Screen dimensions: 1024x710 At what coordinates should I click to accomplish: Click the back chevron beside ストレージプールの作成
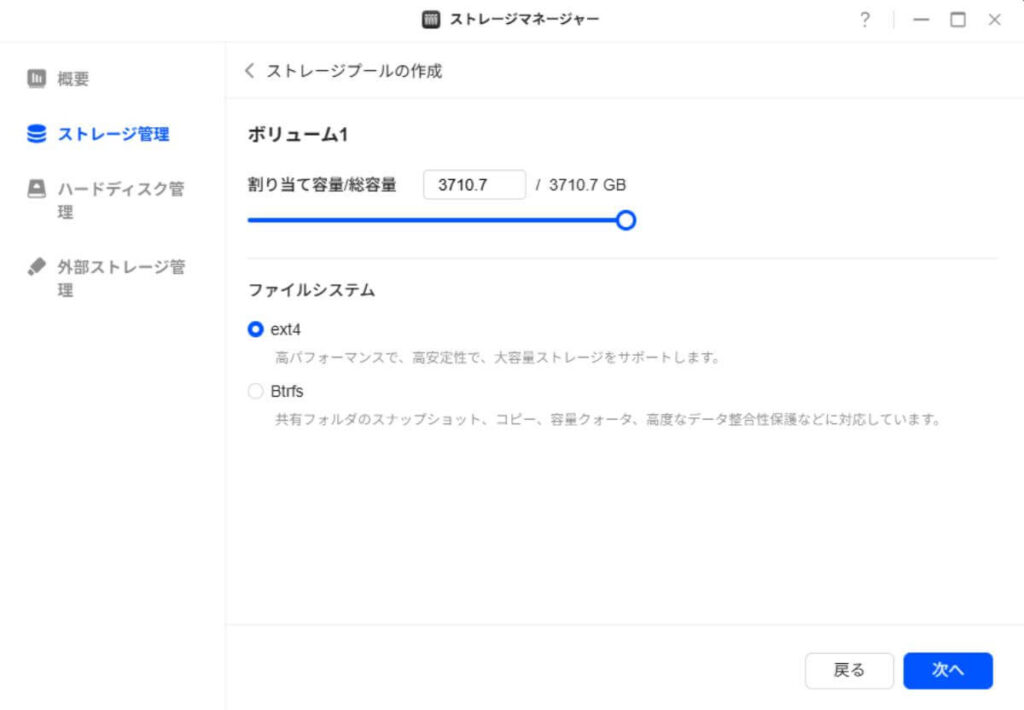248,70
